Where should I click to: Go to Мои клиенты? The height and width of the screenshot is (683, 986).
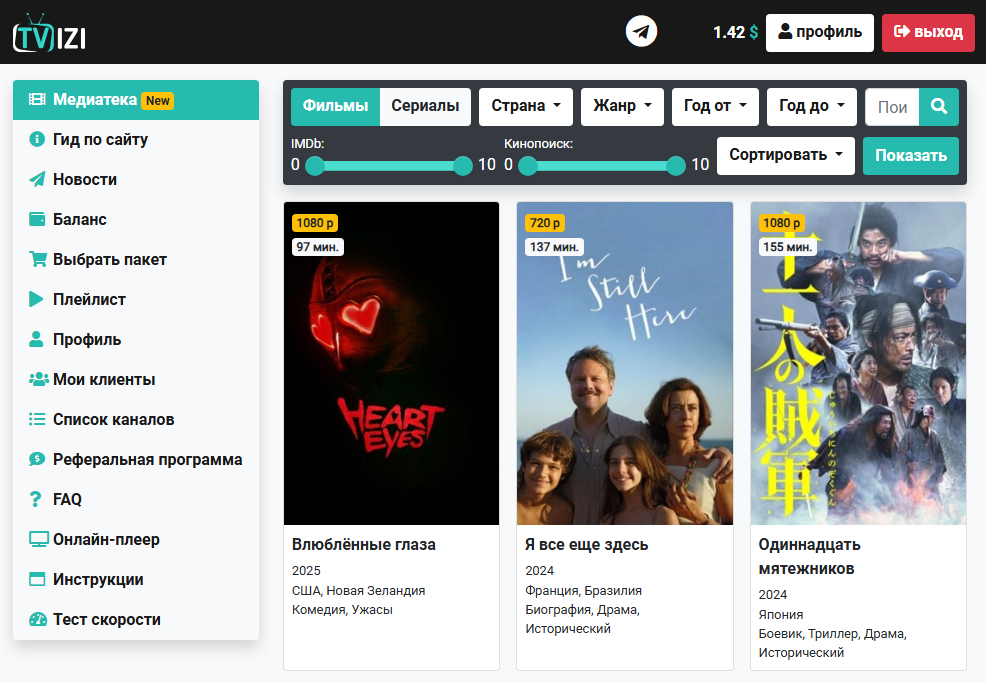coord(136,380)
